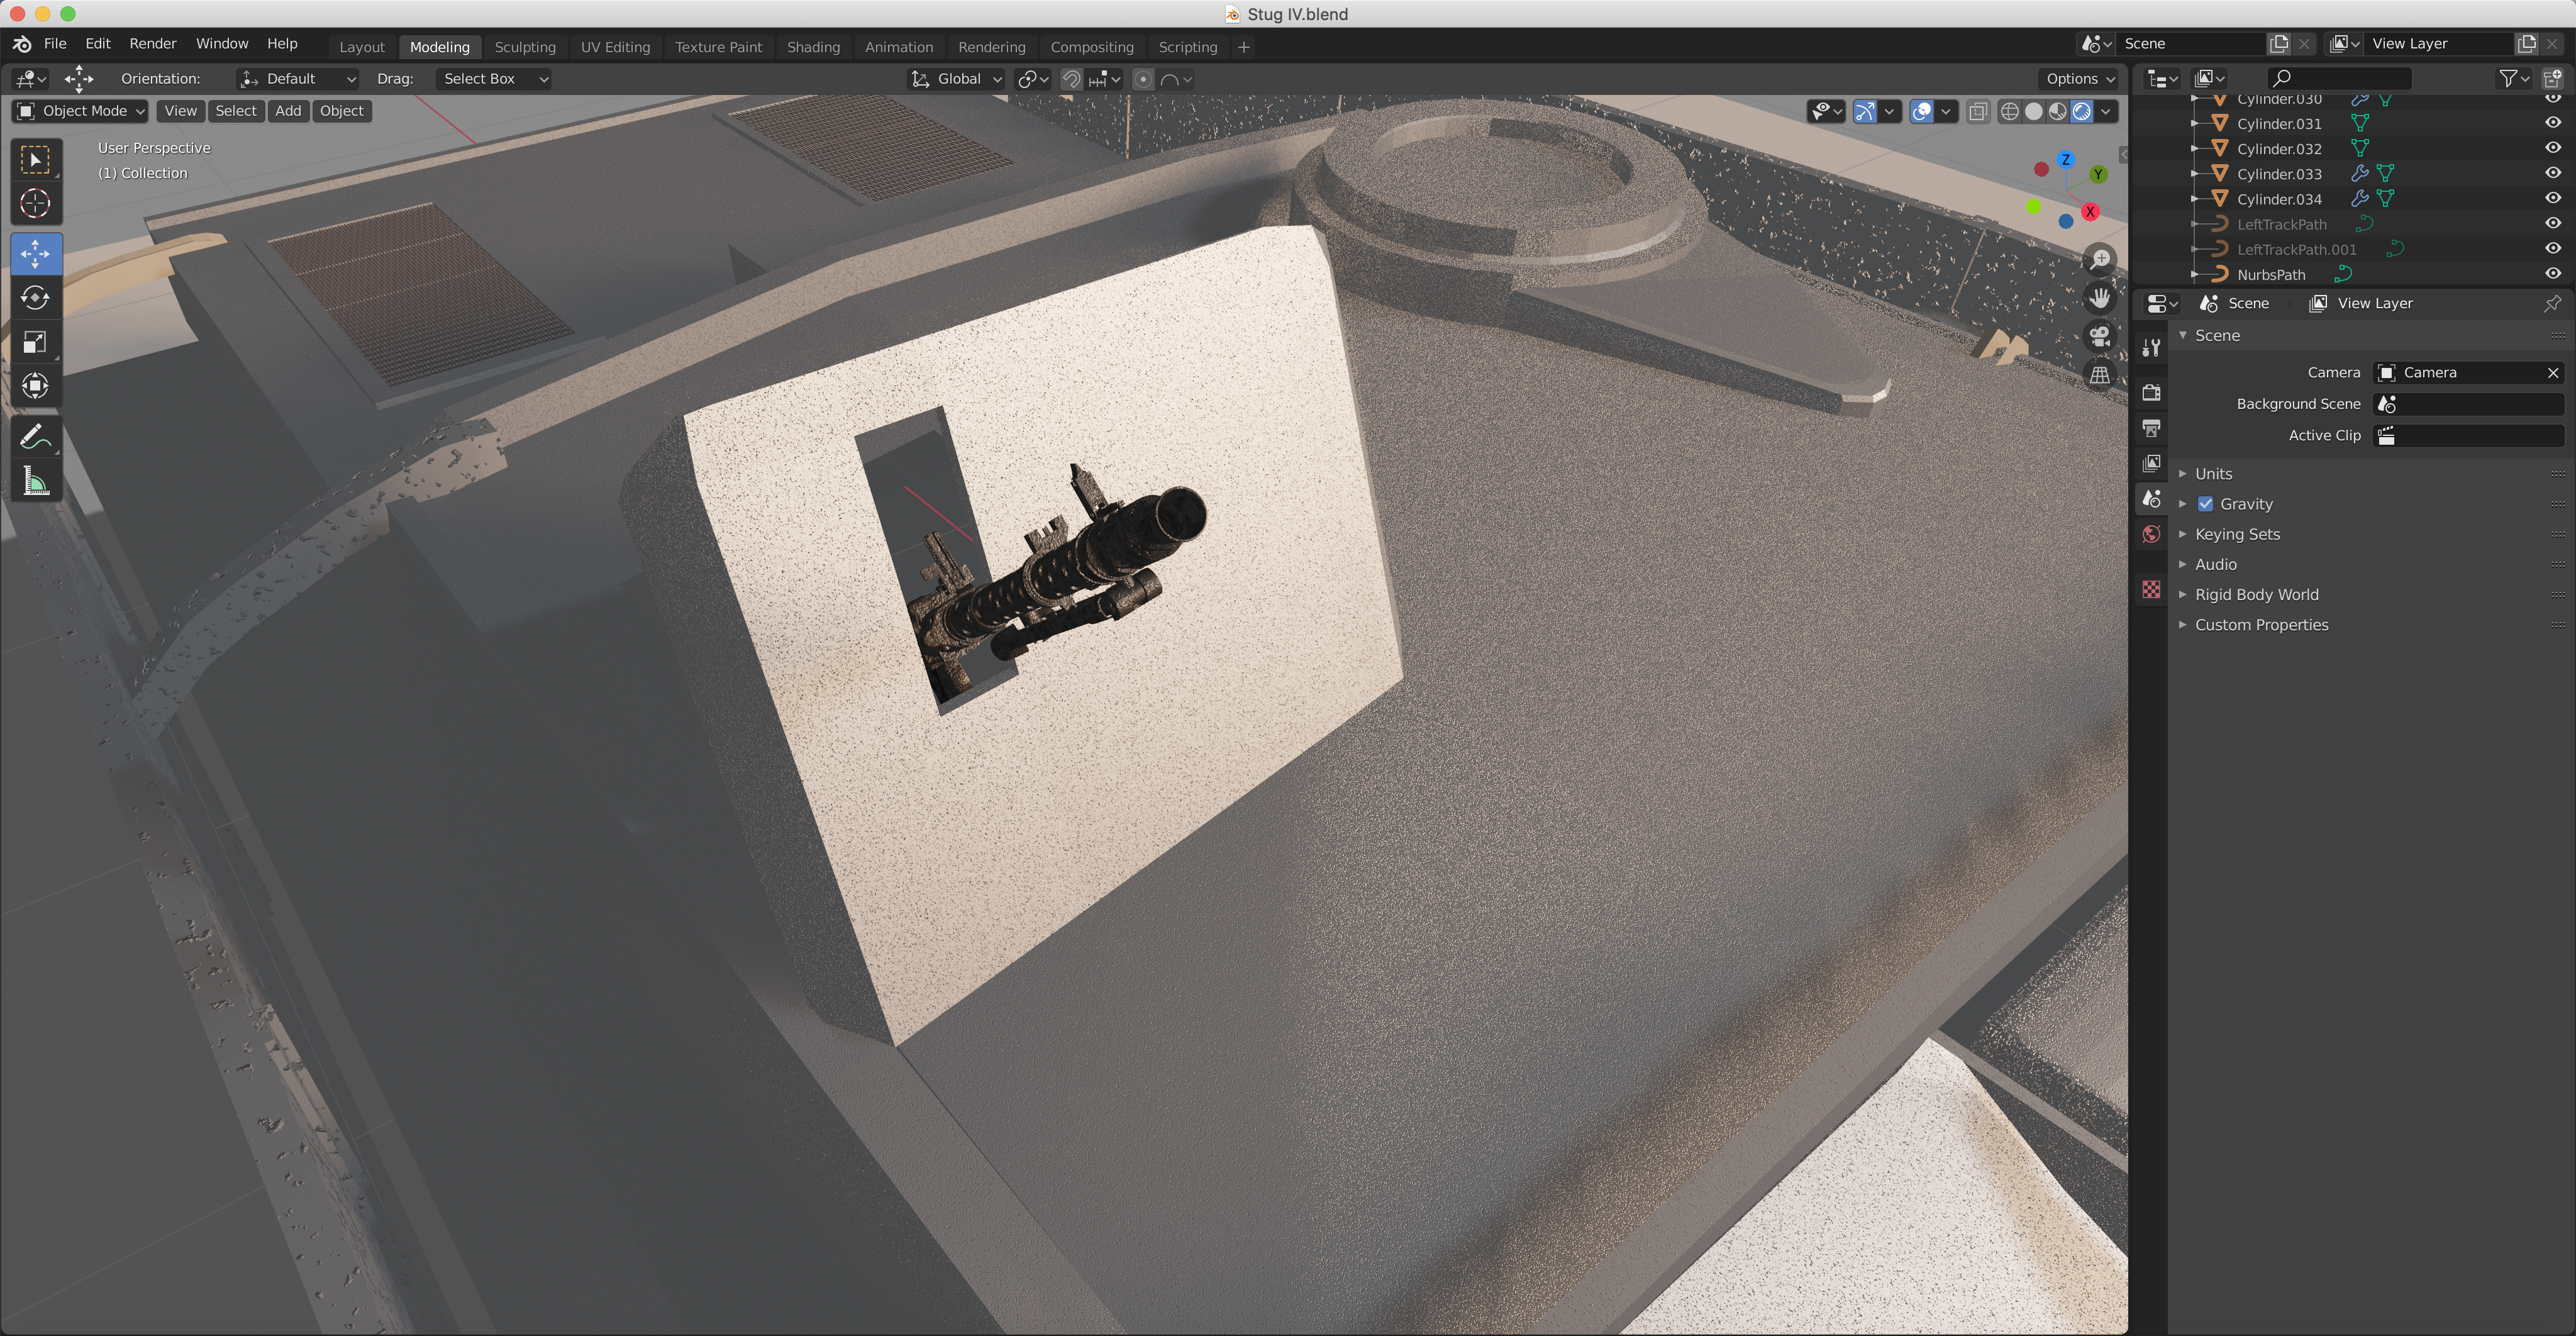
Task: Clear the Camera field with its X button
Action: pyautogui.click(x=2553, y=372)
